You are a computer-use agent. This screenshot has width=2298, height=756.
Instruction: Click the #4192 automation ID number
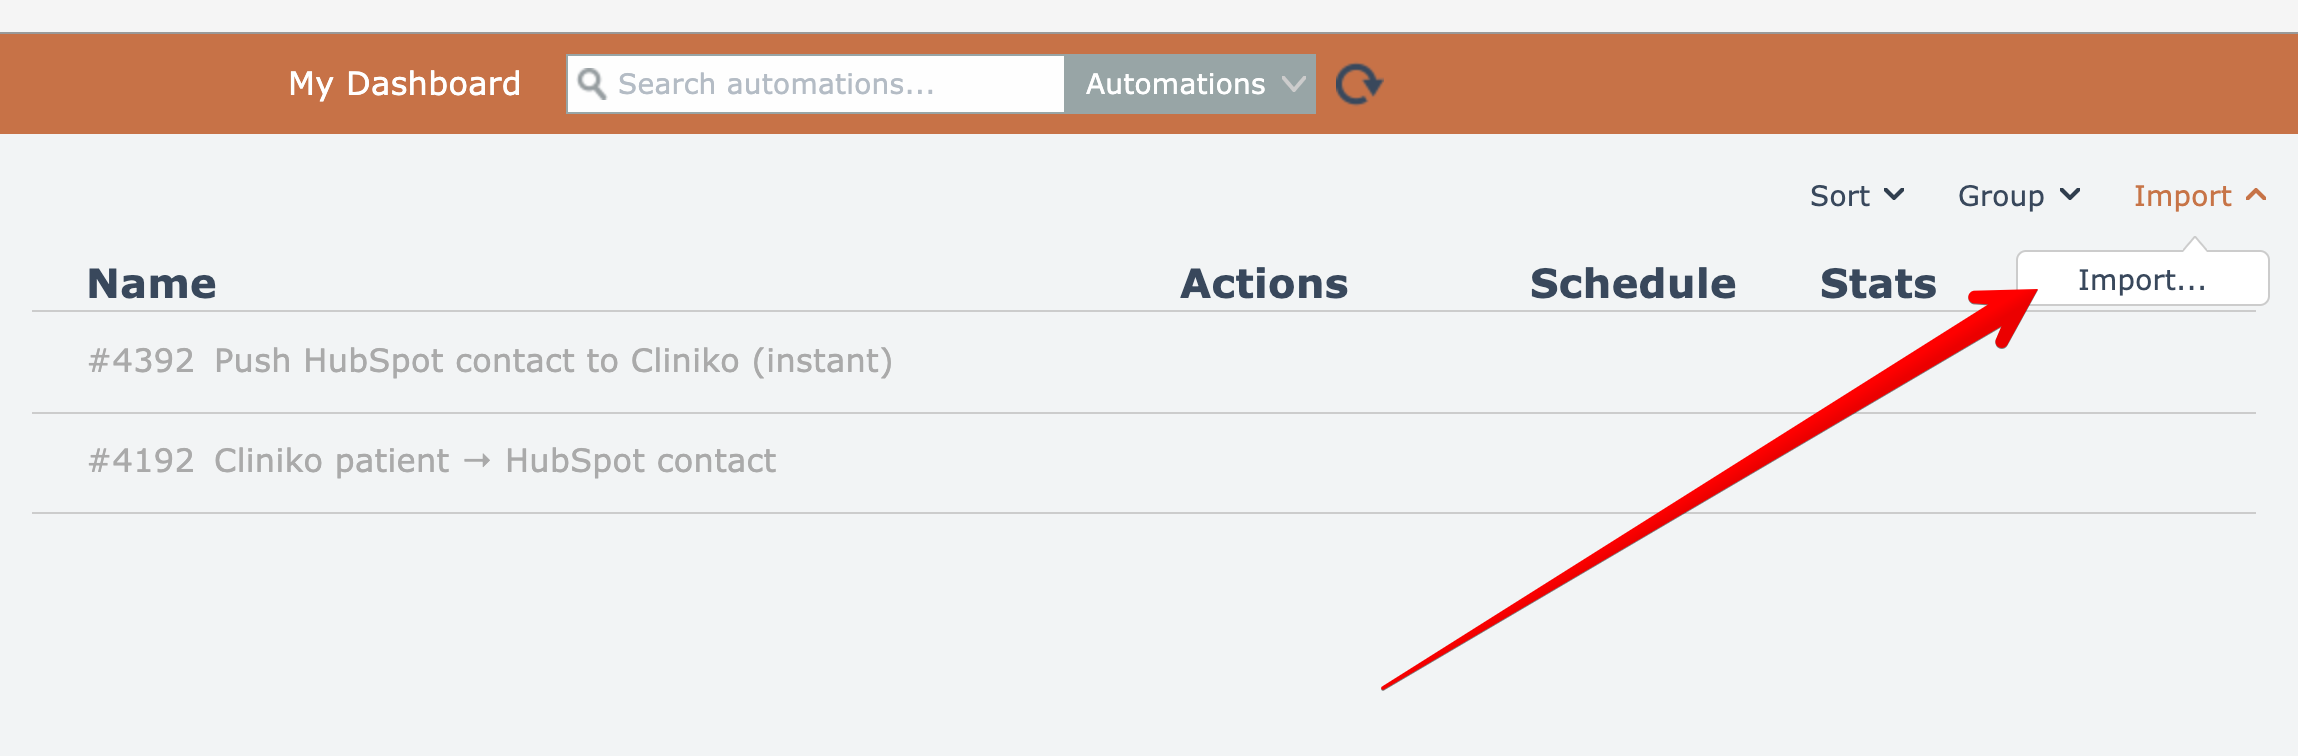(141, 461)
